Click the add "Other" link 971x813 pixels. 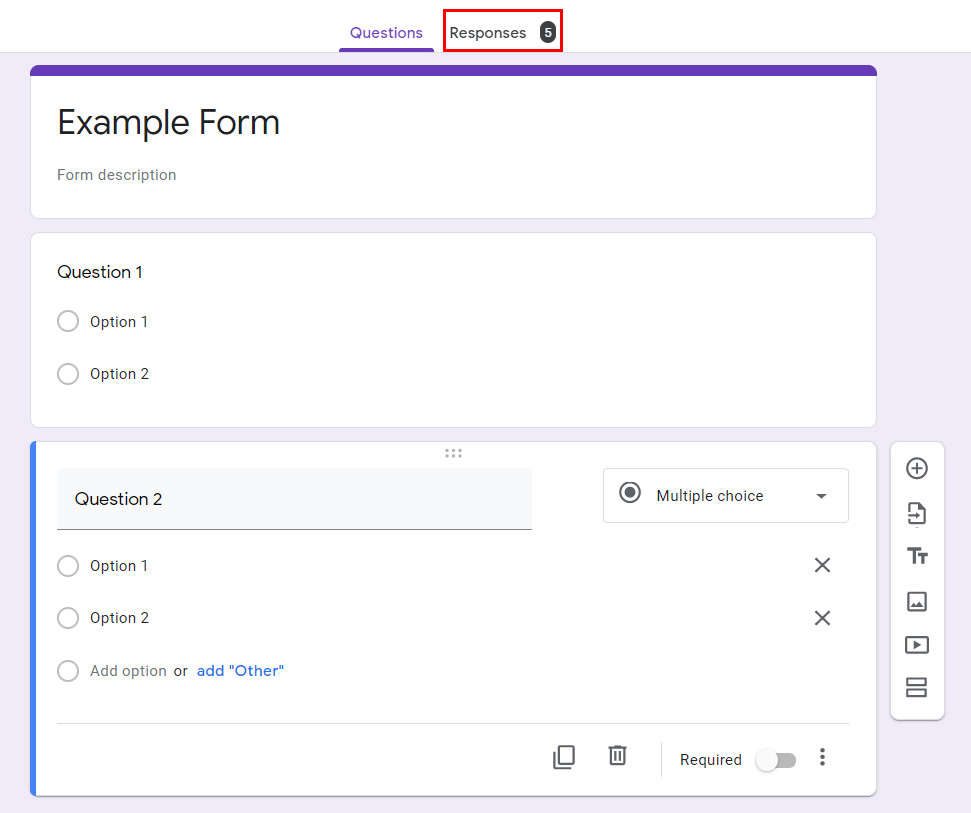click(240, 671)
